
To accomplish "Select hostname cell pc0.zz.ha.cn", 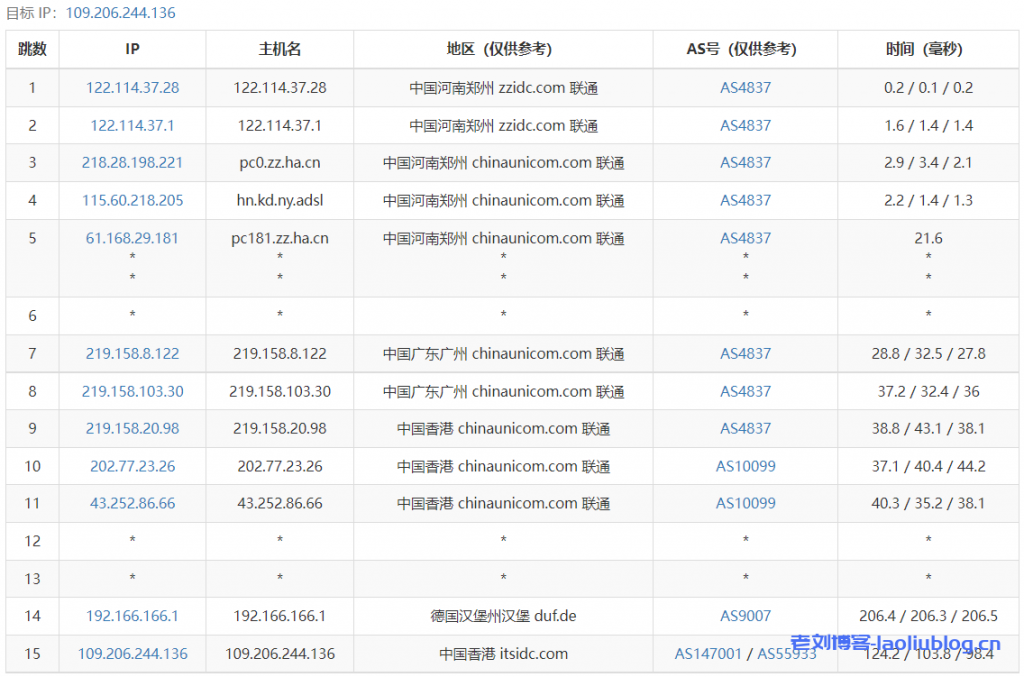I will click(x=279, y=163).
